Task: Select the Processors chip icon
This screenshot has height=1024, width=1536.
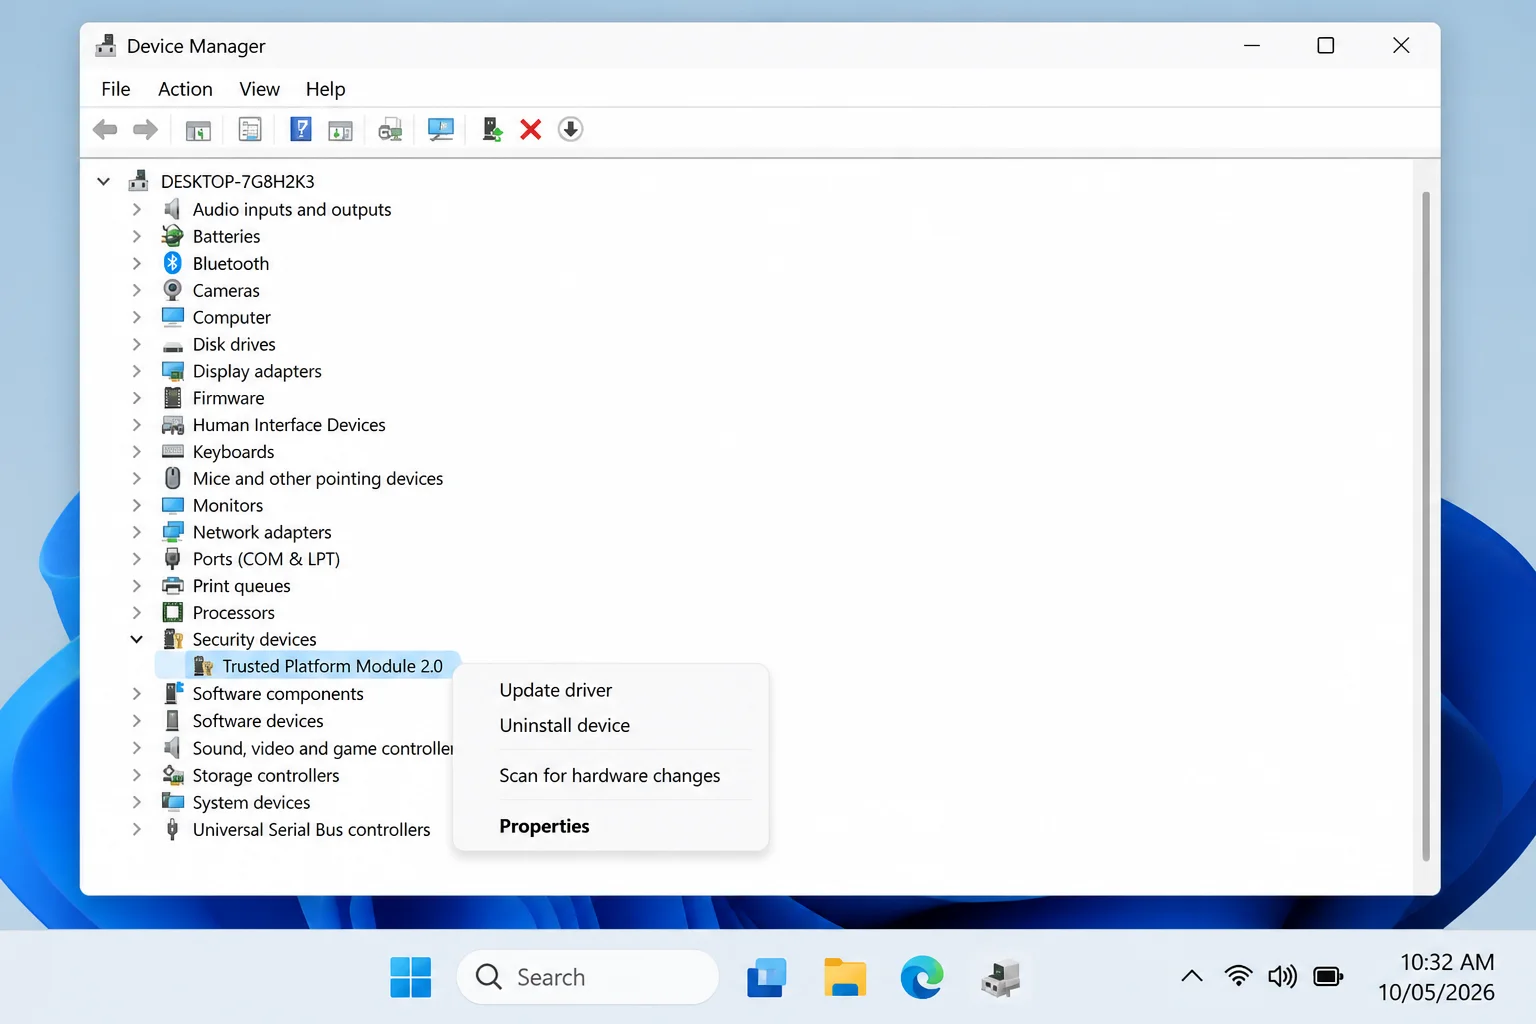Action: tap(173, 612)
